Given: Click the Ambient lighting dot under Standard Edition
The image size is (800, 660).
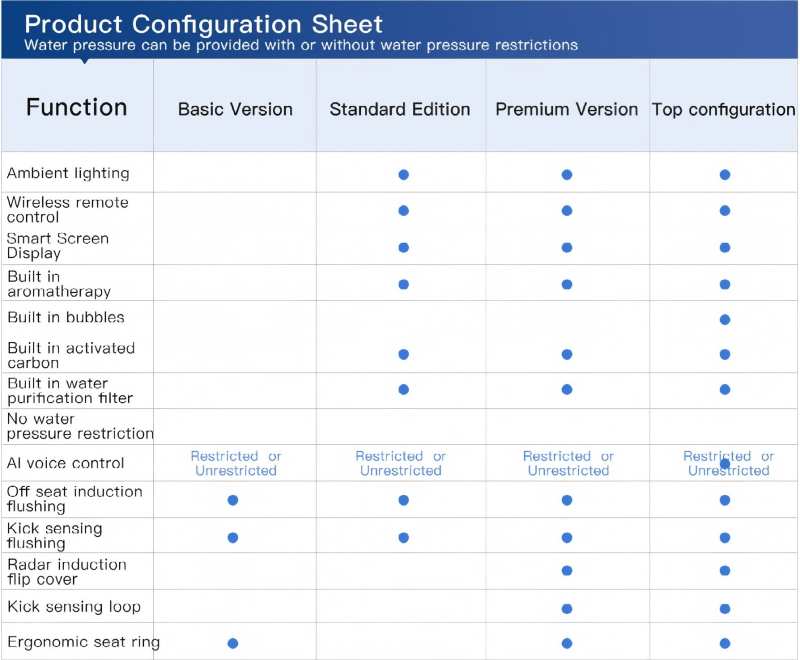Looking at the screenshot, I should (404, 174).
